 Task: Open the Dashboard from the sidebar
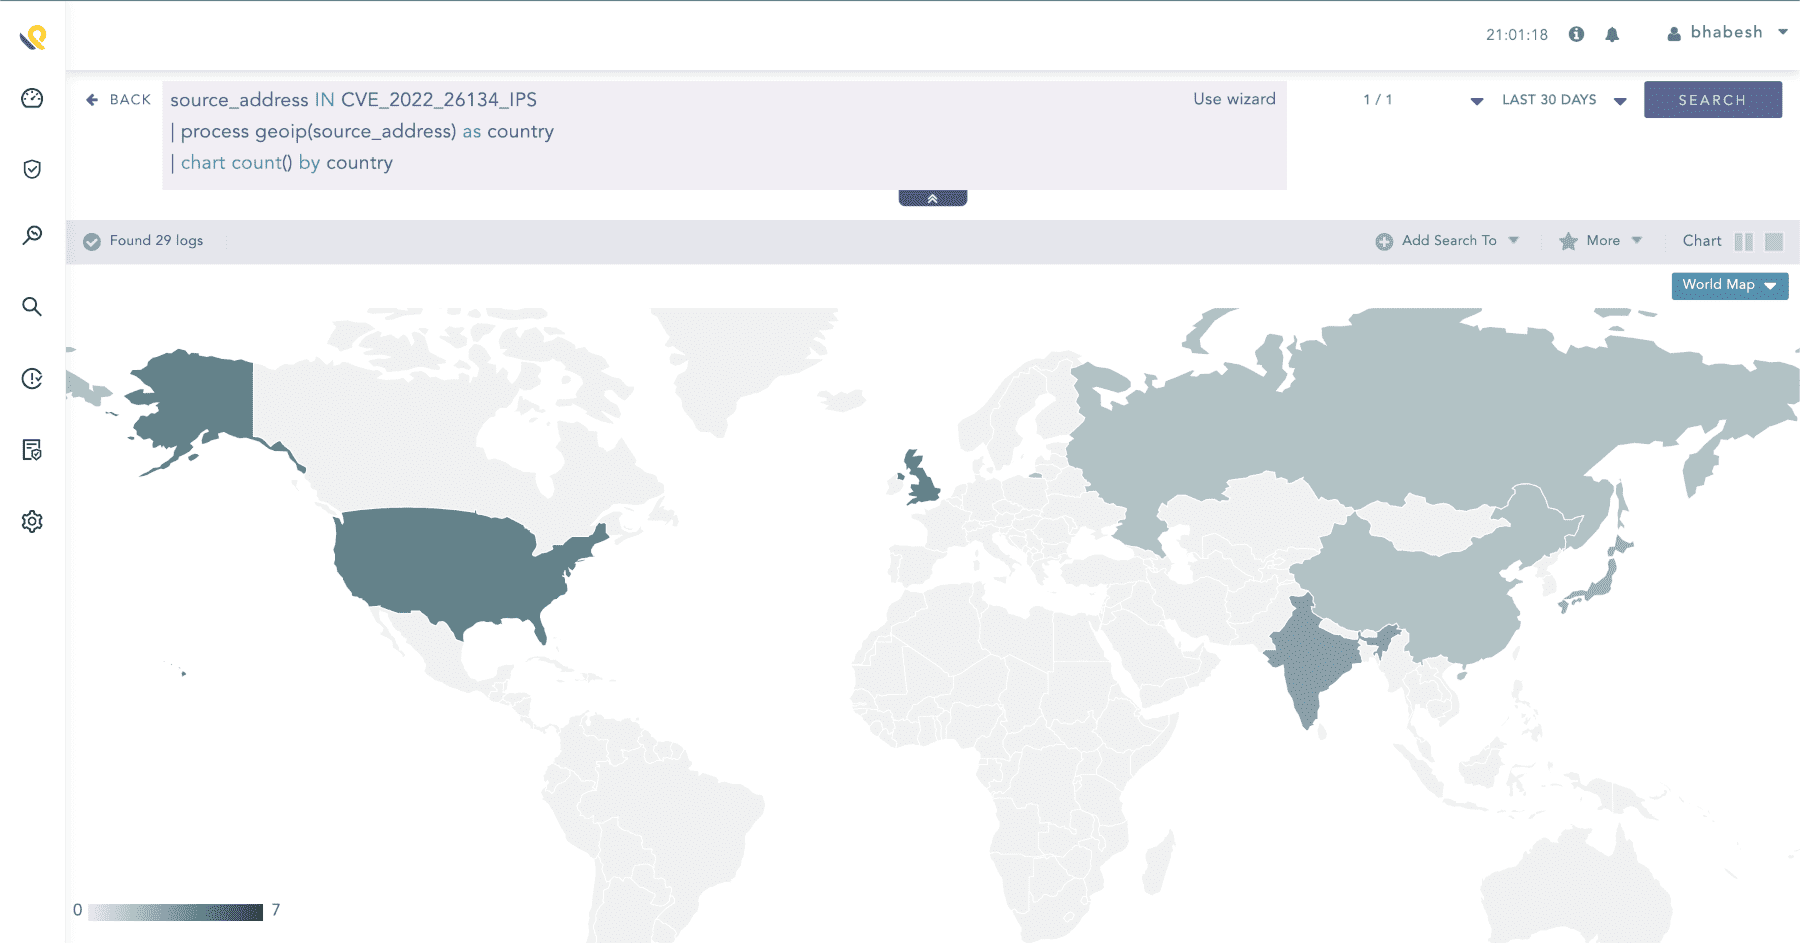31,98
